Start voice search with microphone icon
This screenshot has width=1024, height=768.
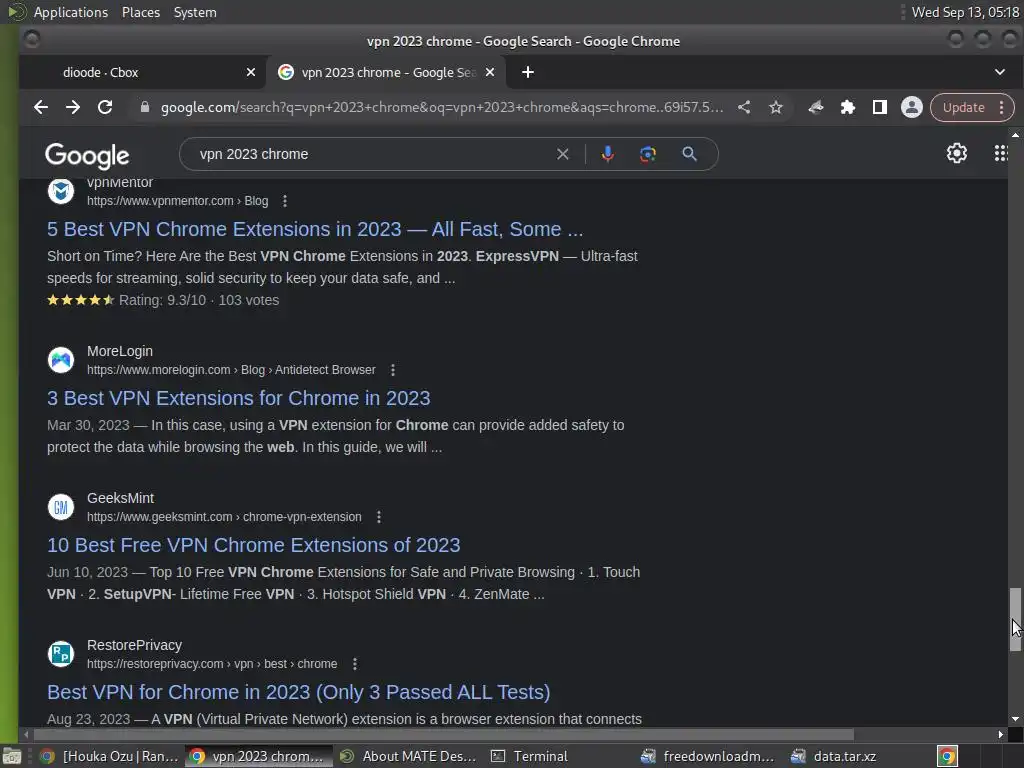click(x=607, y=154)
